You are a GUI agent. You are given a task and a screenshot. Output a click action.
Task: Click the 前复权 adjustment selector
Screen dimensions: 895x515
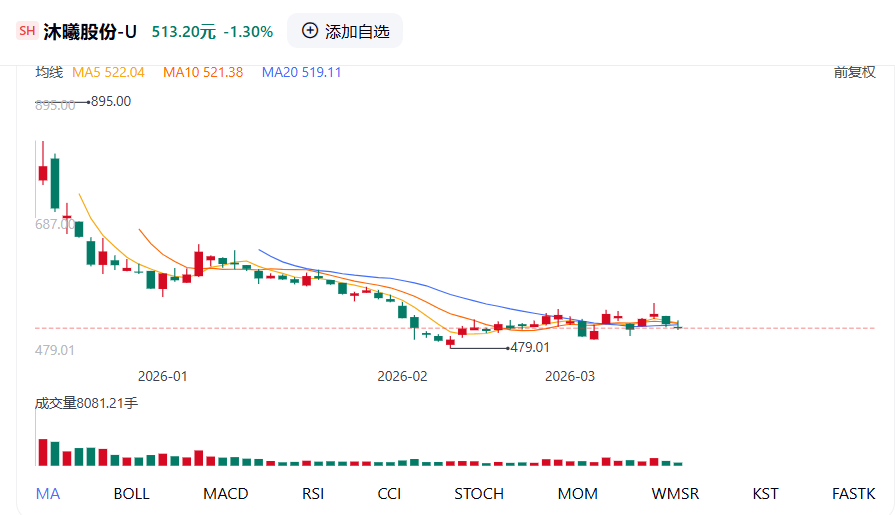(854, 73)
